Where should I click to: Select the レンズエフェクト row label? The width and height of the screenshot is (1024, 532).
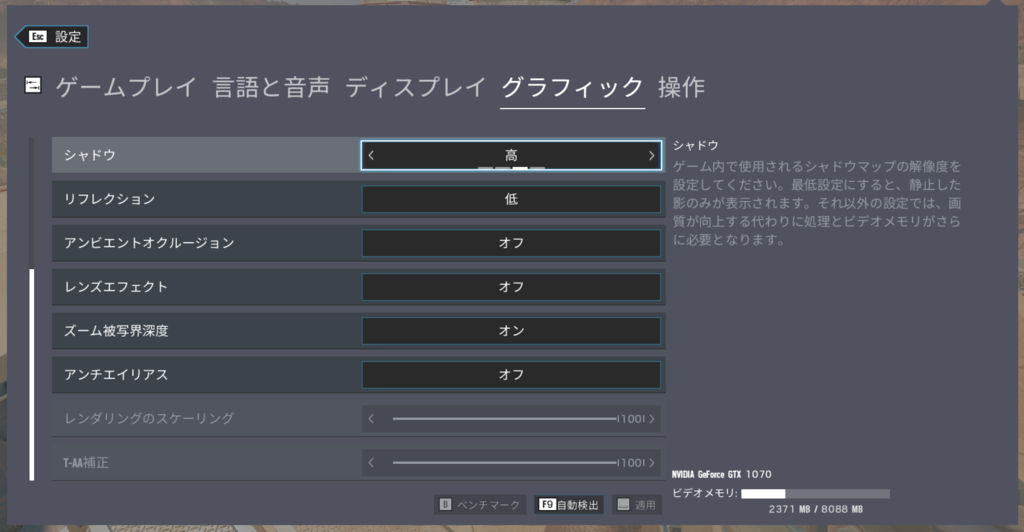(116, 287)
